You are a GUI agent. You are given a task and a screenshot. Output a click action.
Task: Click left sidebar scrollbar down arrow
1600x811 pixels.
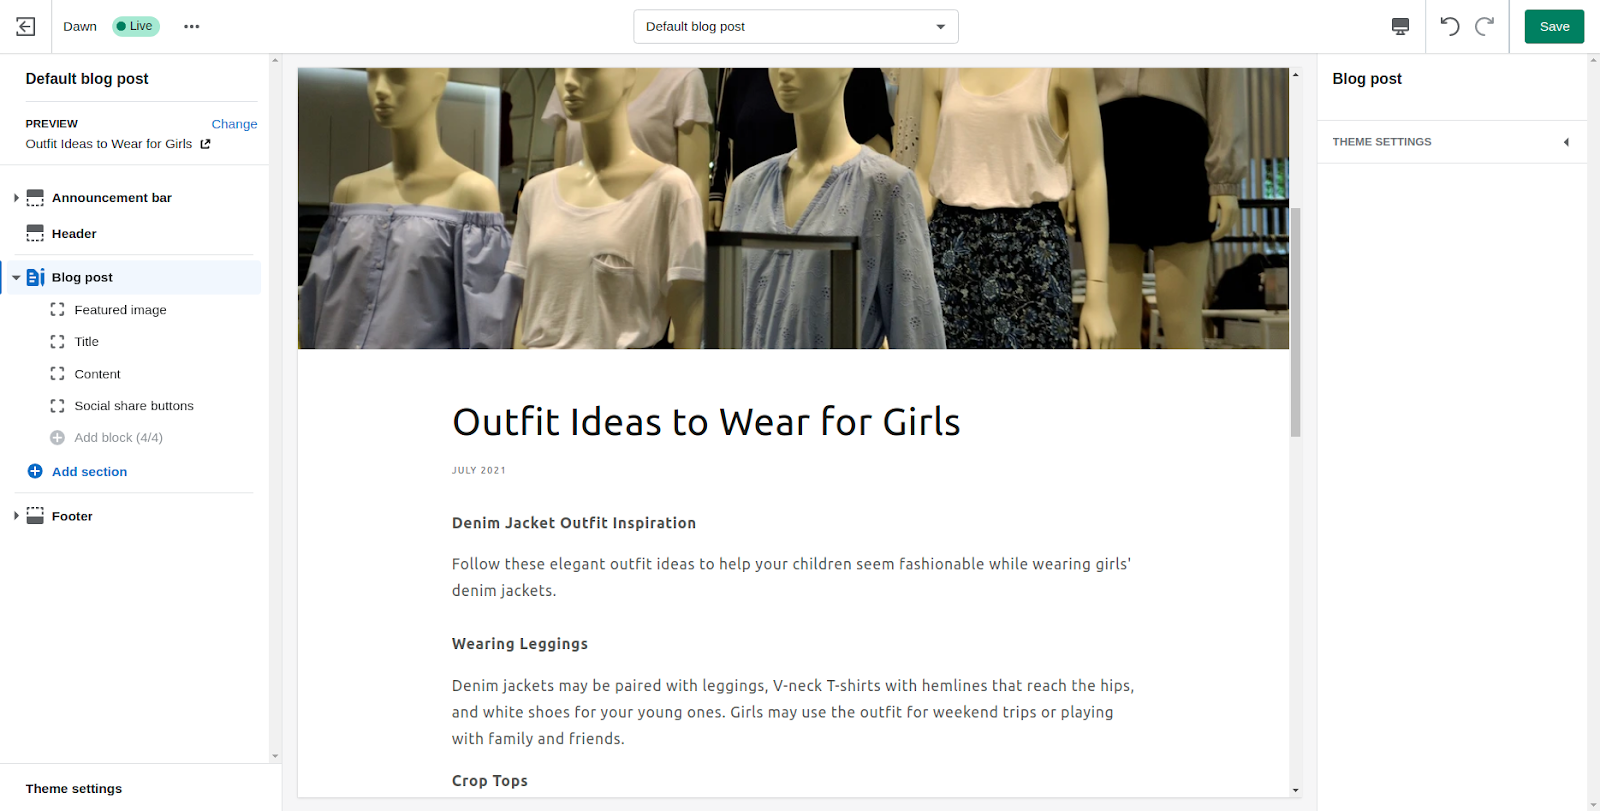[275, 757]
